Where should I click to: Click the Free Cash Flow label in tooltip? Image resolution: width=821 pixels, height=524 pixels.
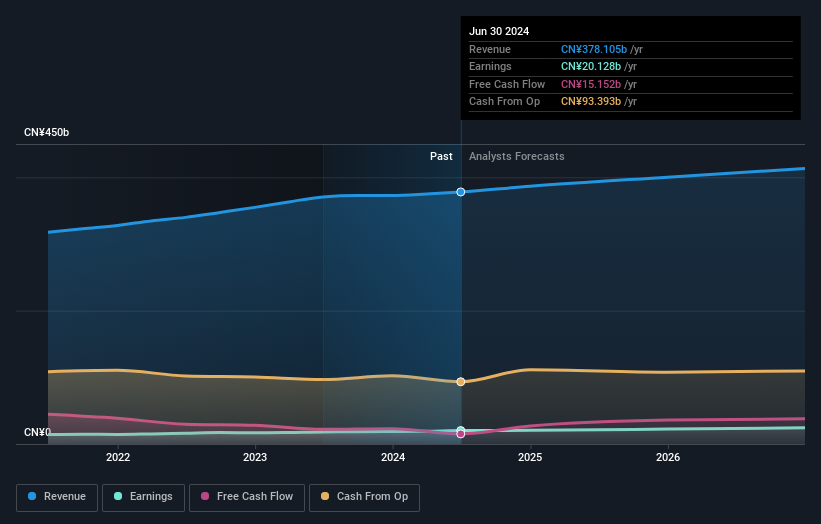pos(507,84)
